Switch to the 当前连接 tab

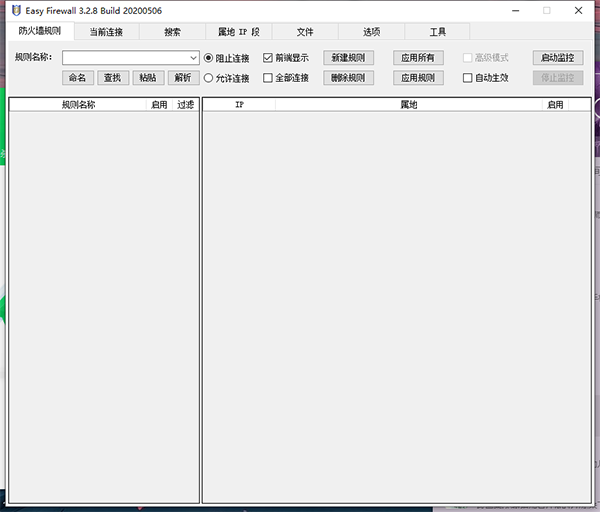click(x=106, y=32)
